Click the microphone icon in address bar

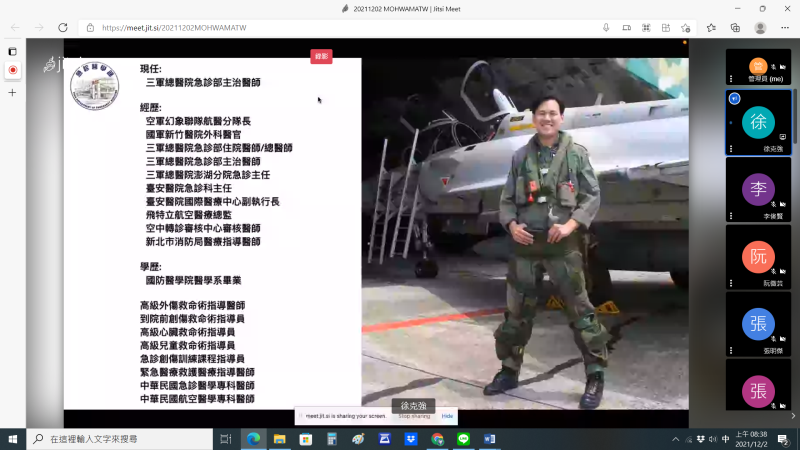[606, 27]
